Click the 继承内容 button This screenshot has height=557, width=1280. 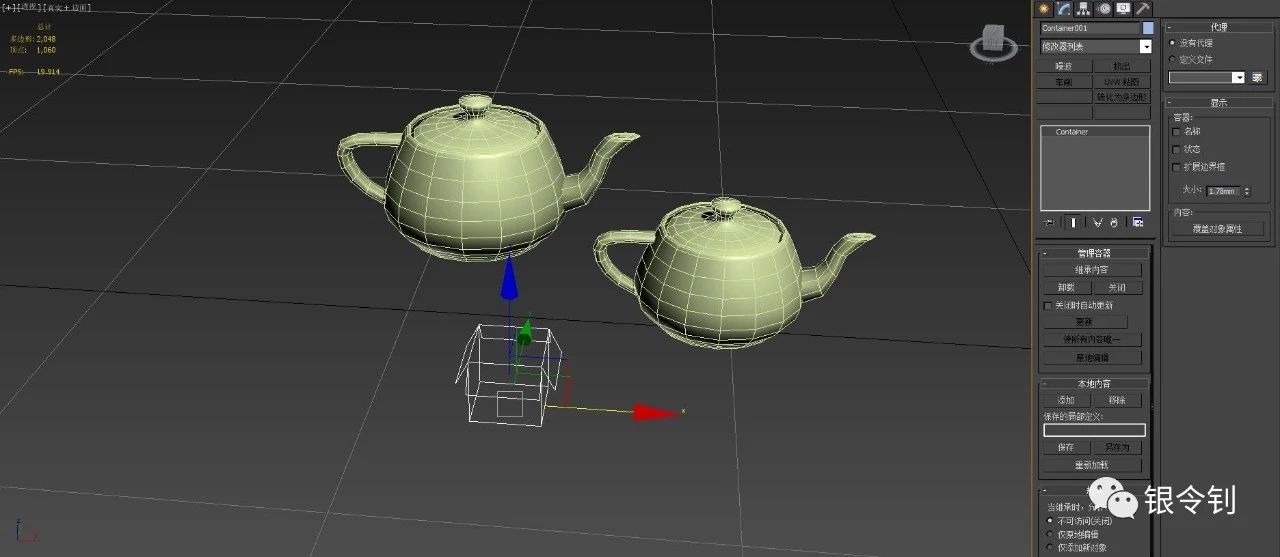coord(1092,270)
